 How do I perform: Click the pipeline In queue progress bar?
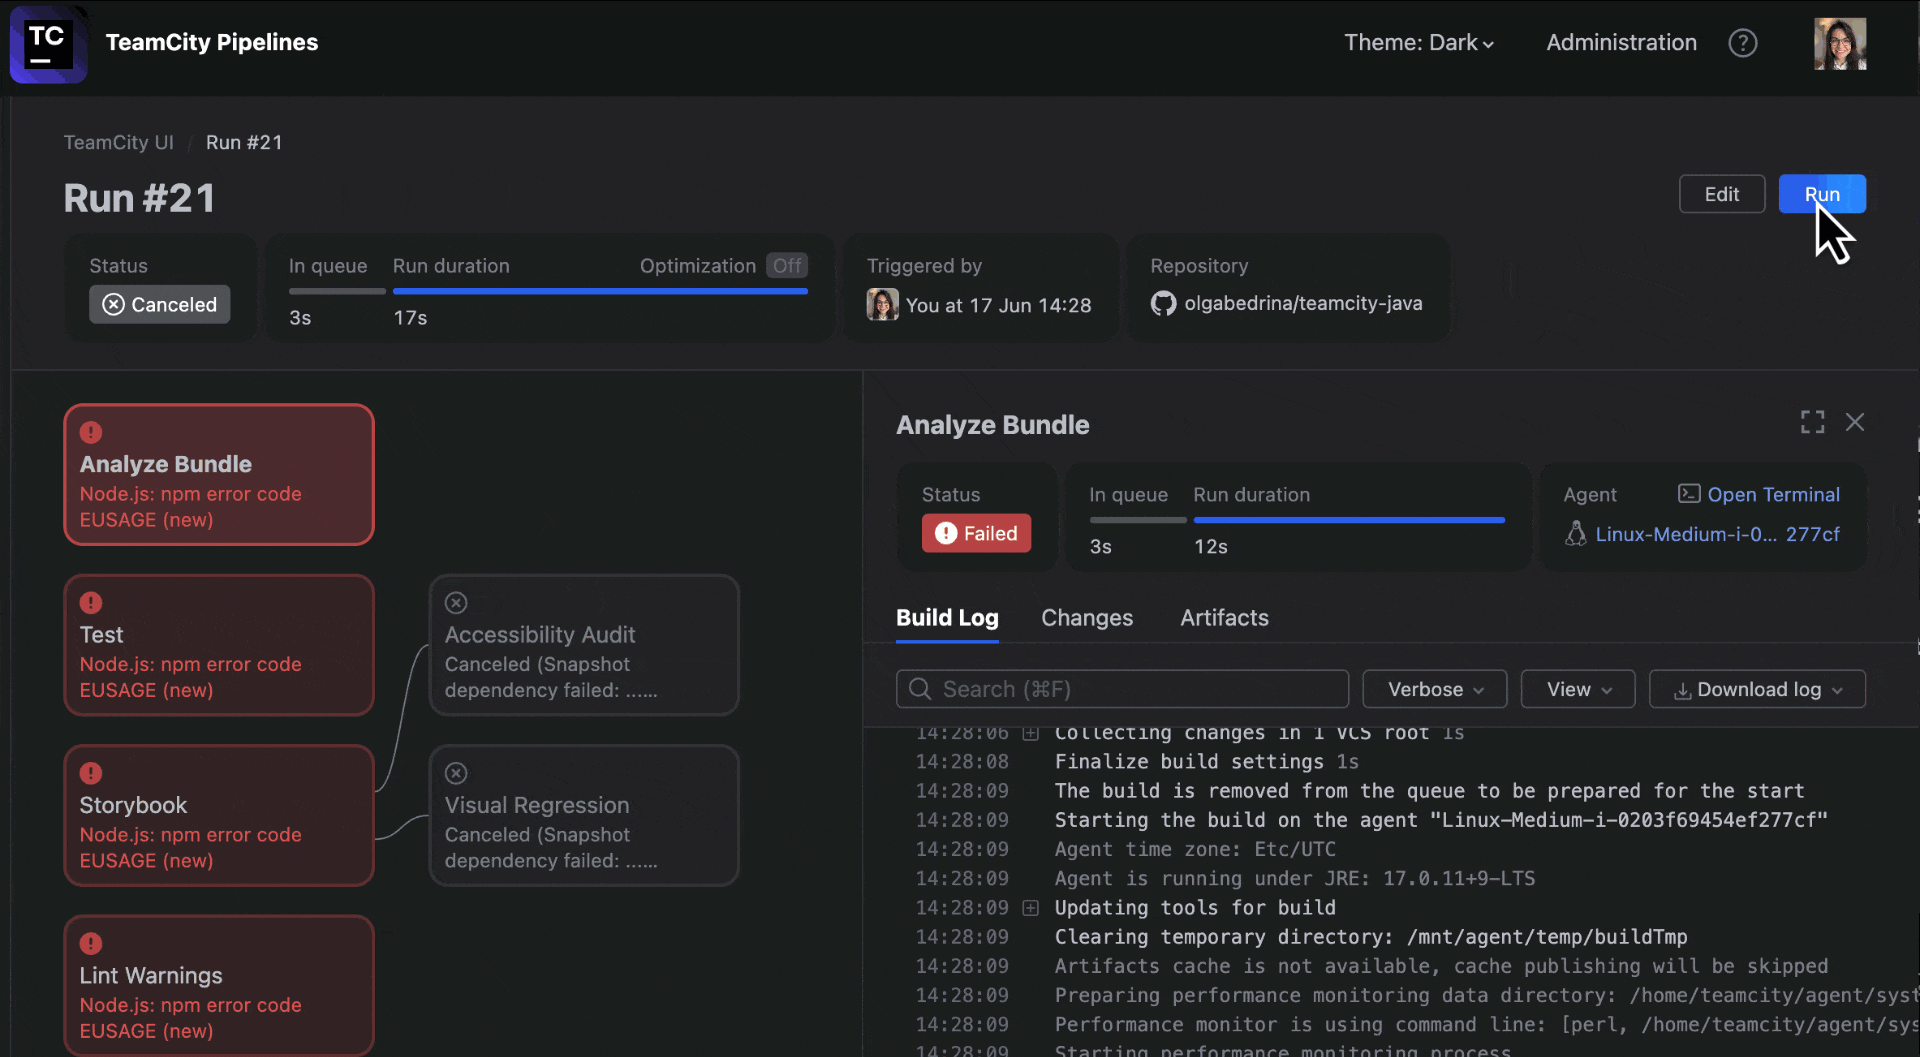(337, 291)
